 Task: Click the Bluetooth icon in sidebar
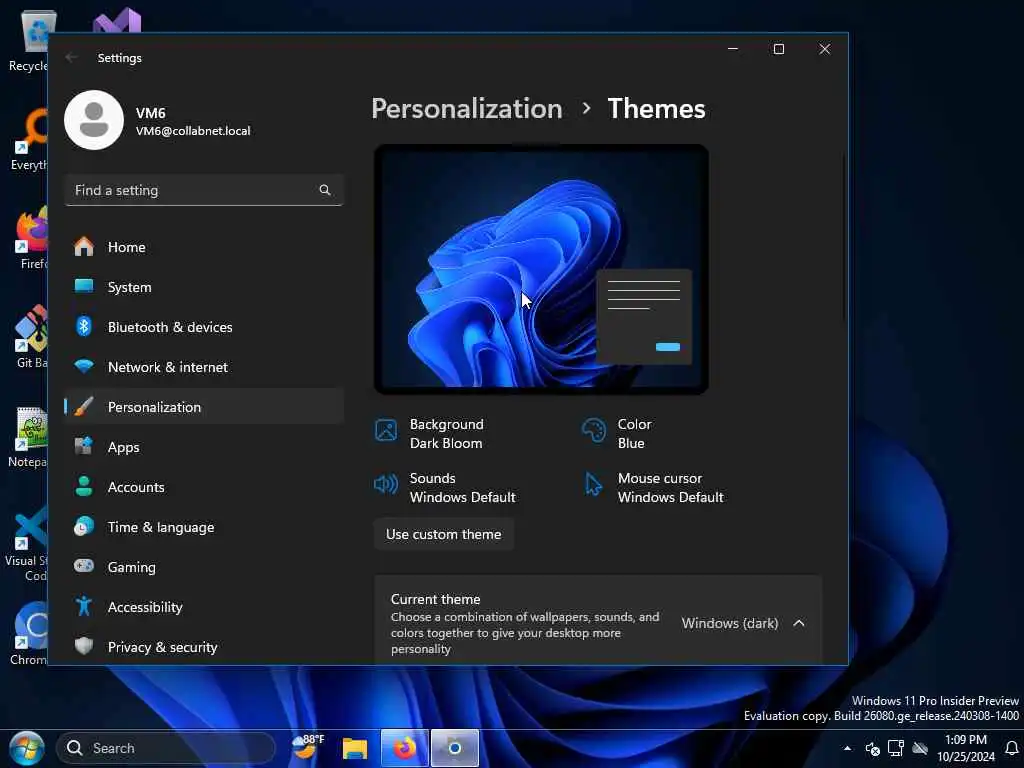pyautogui.click(x=84, y=326)
